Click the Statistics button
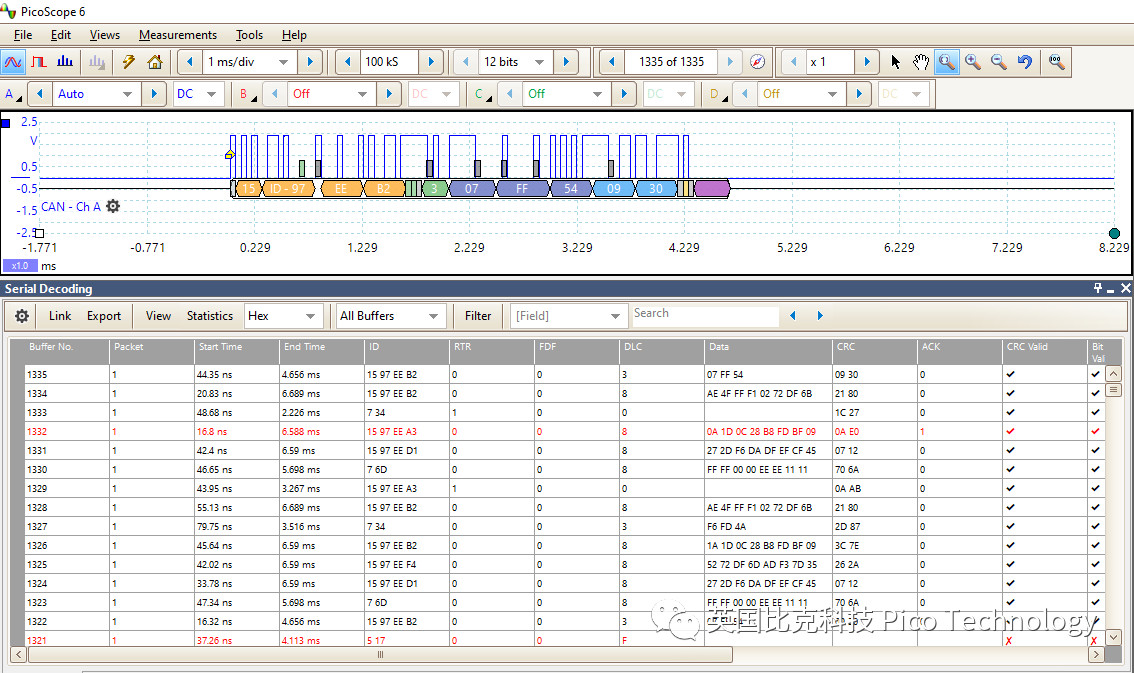The width and height of the screenshot is (1134, 673). [x=209, y=316]
